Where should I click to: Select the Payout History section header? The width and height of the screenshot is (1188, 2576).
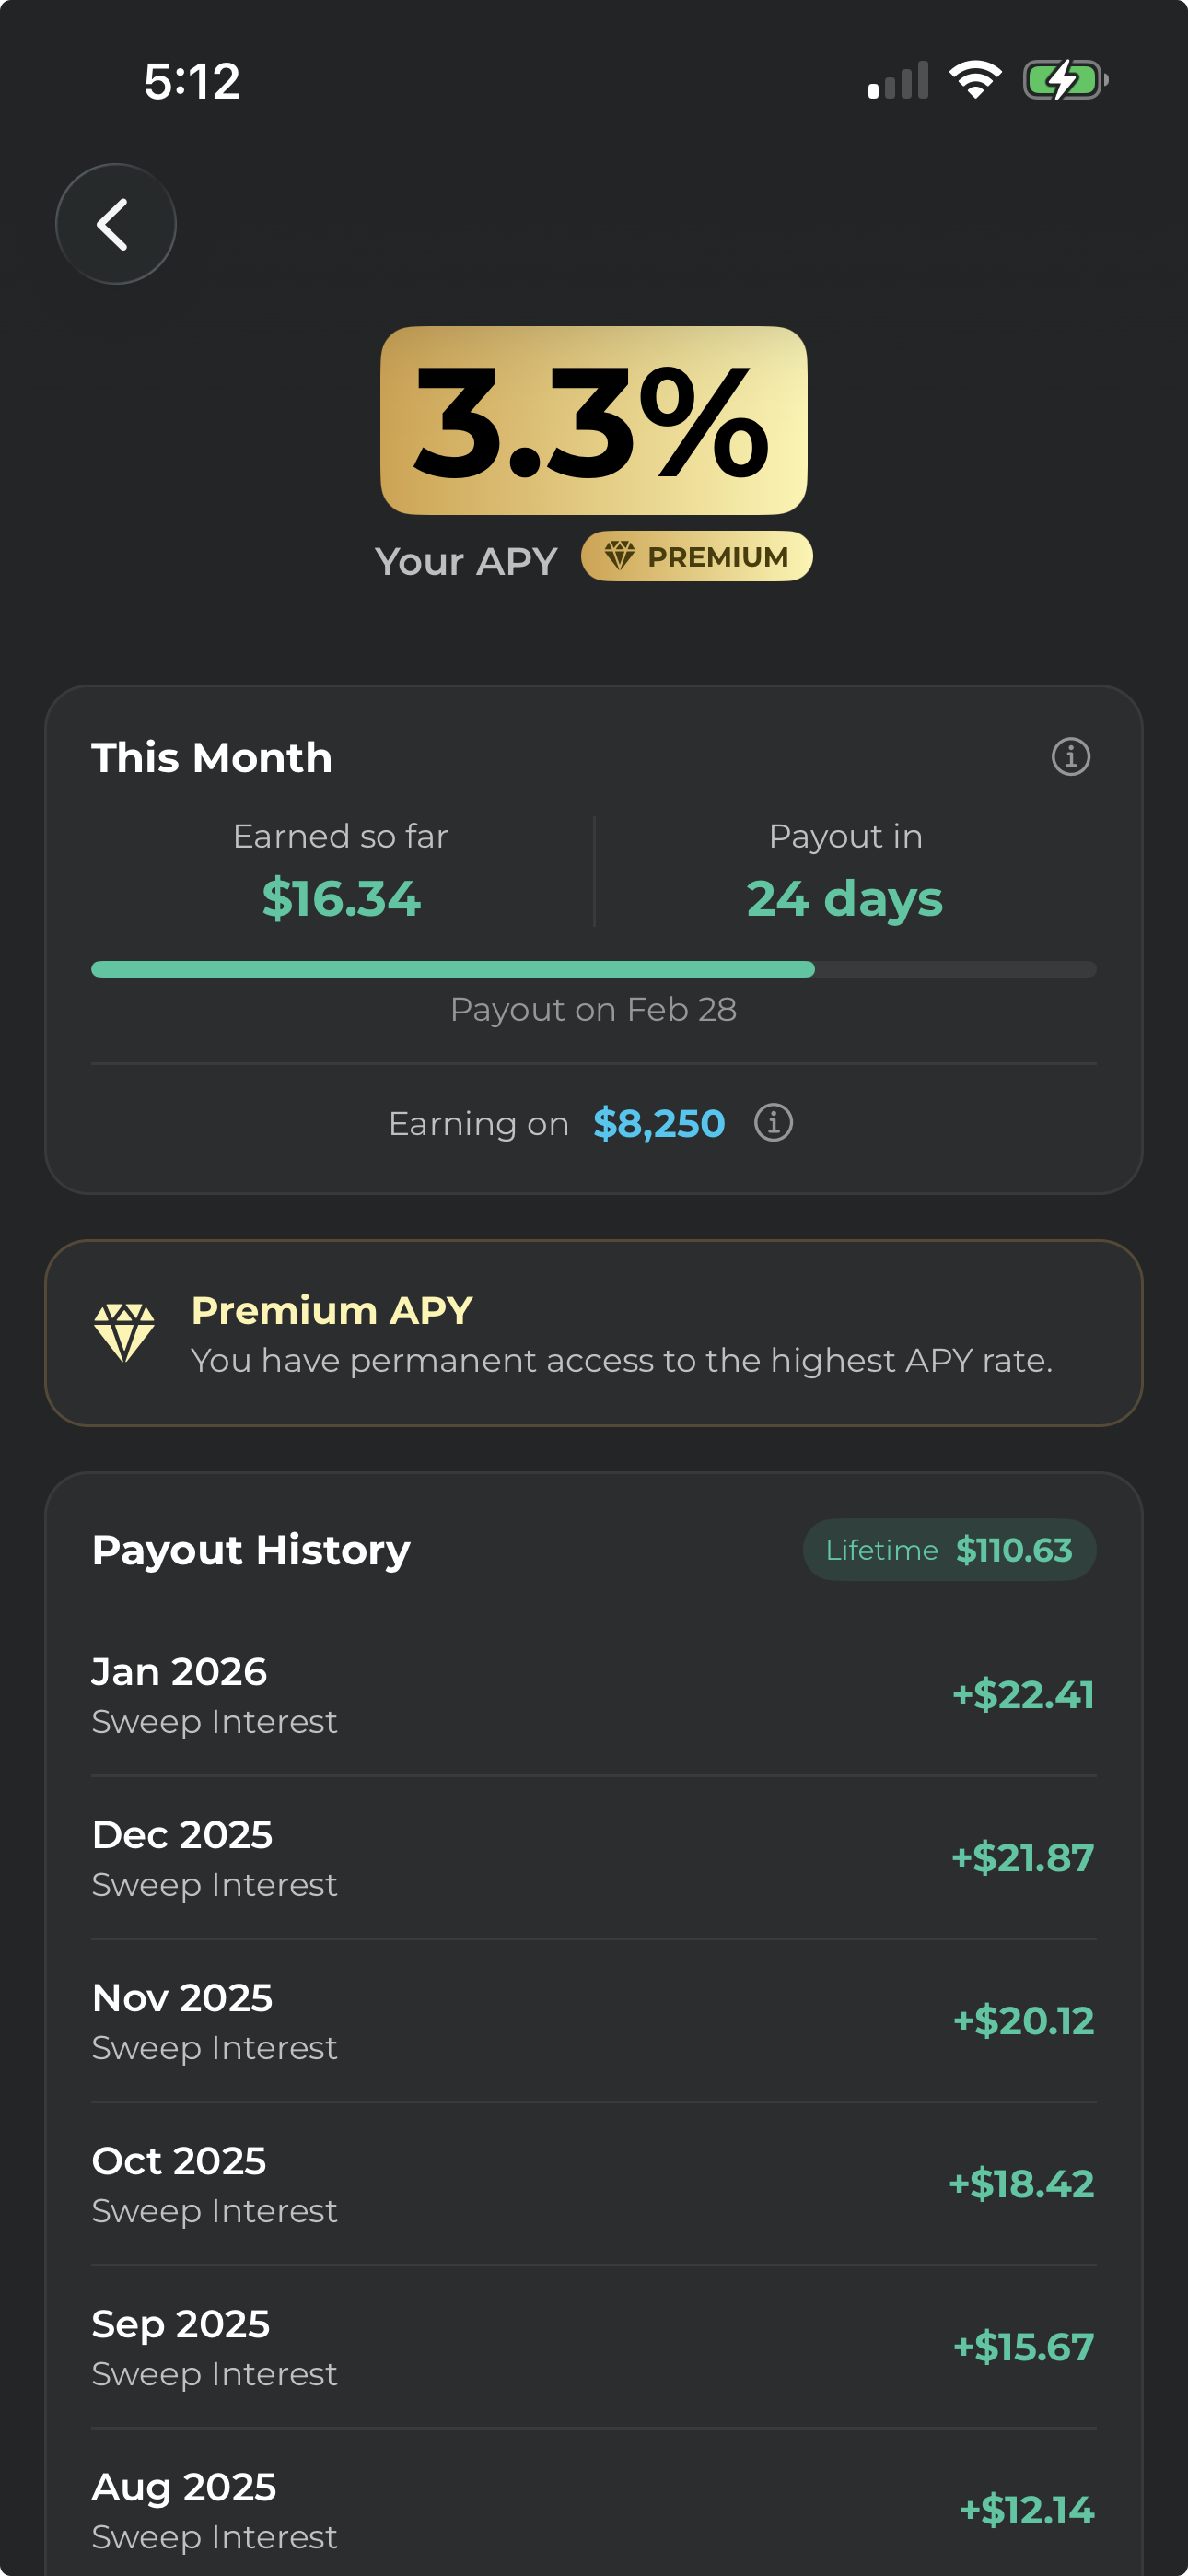coord(249,1549)
